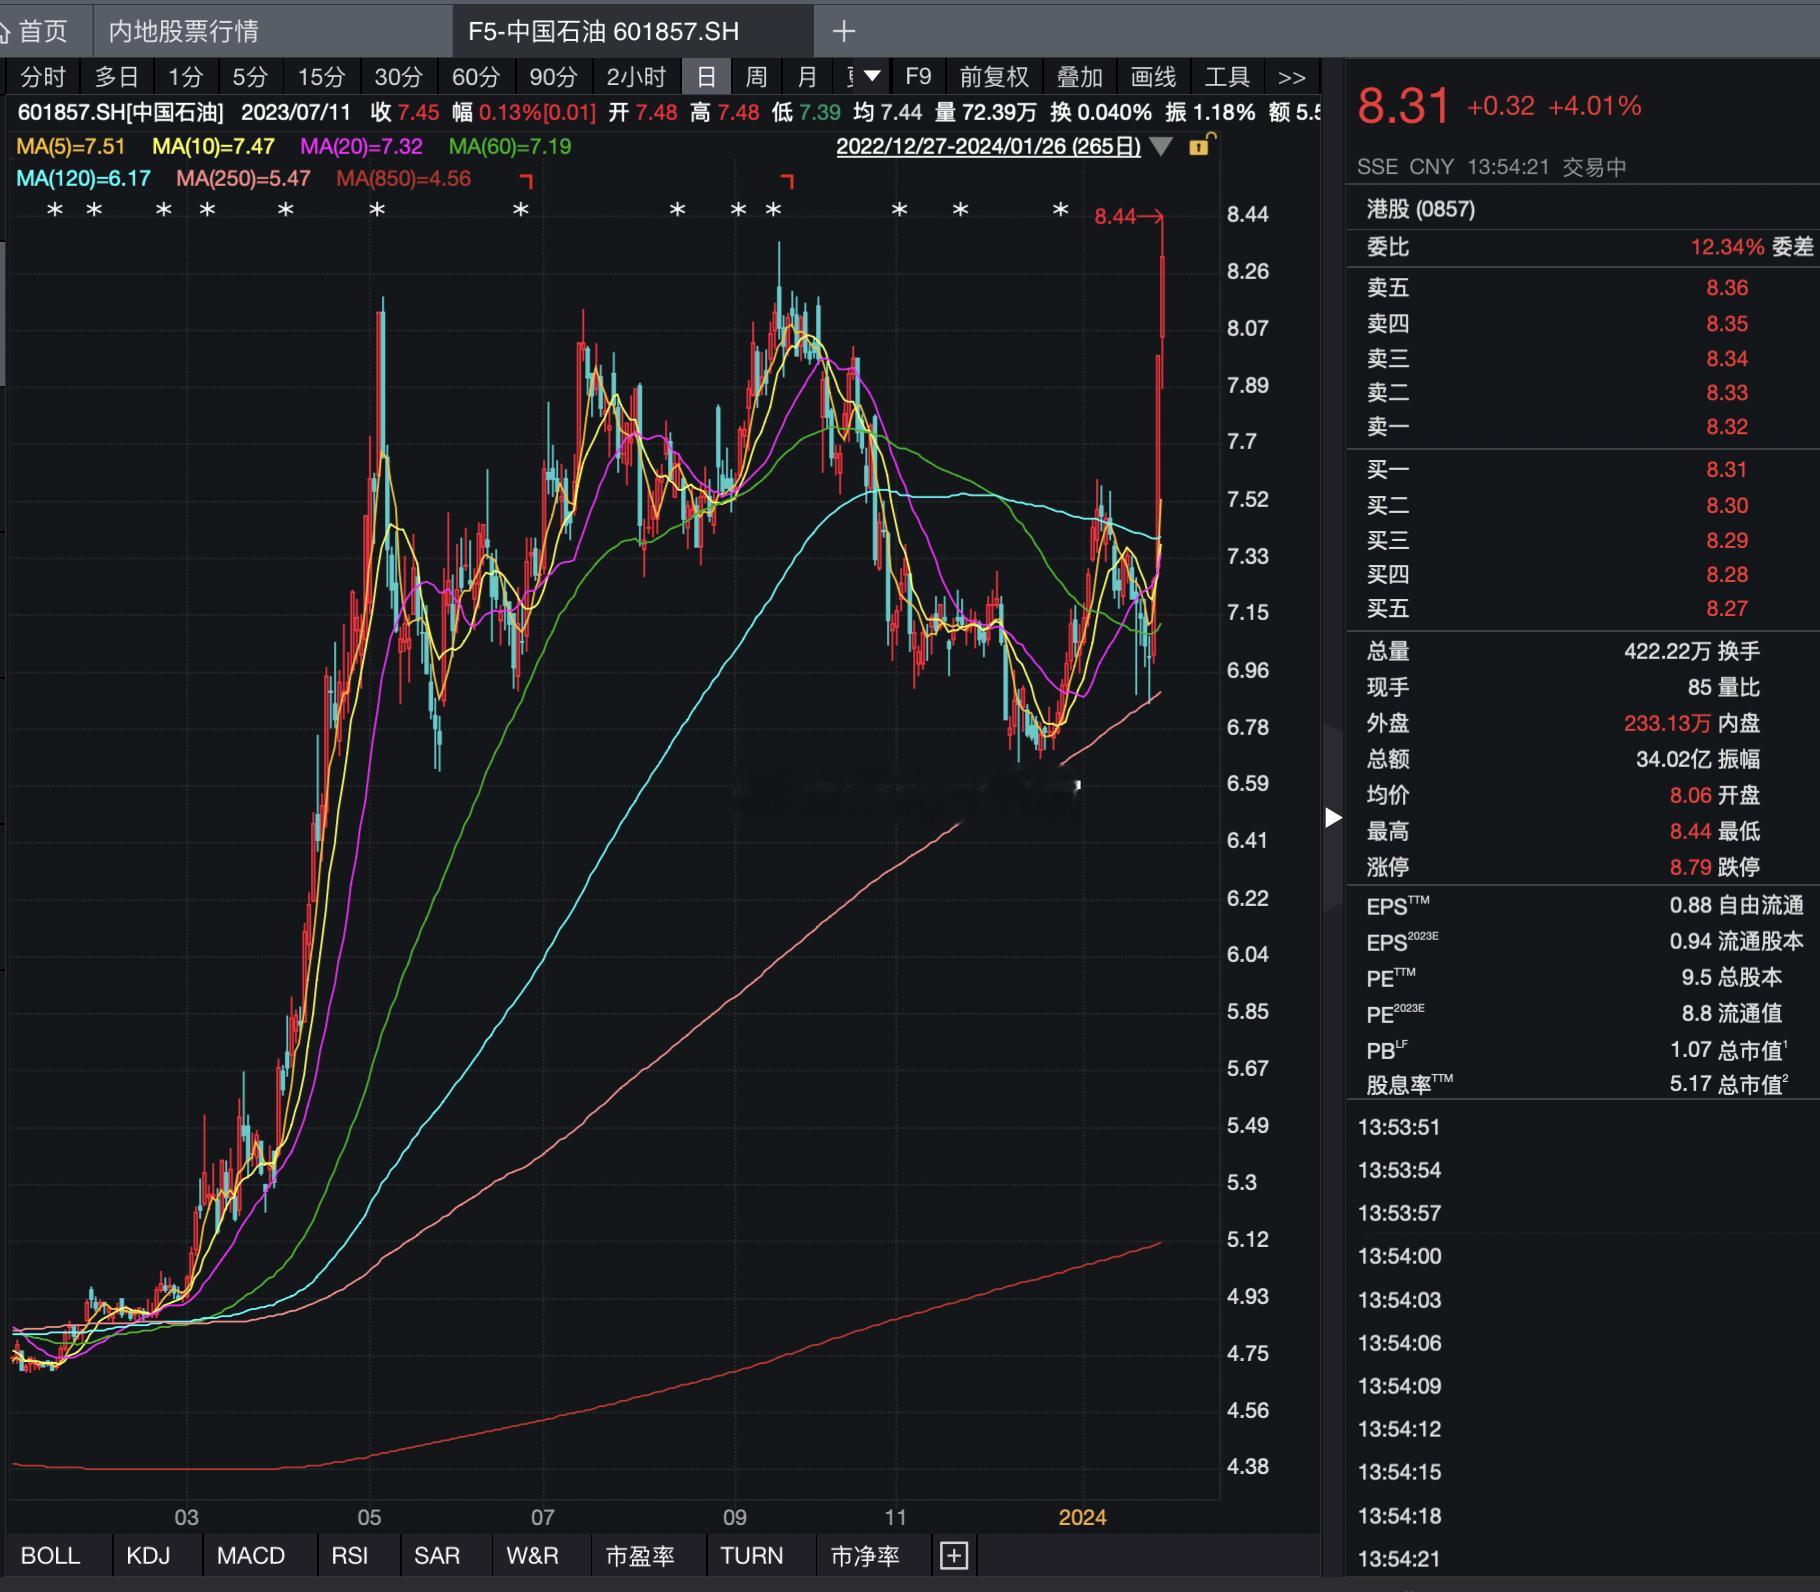The width and height of the screenshot is (1820, 1592).
Task: Choose the 30分 period
Action: tap(398, 77)
